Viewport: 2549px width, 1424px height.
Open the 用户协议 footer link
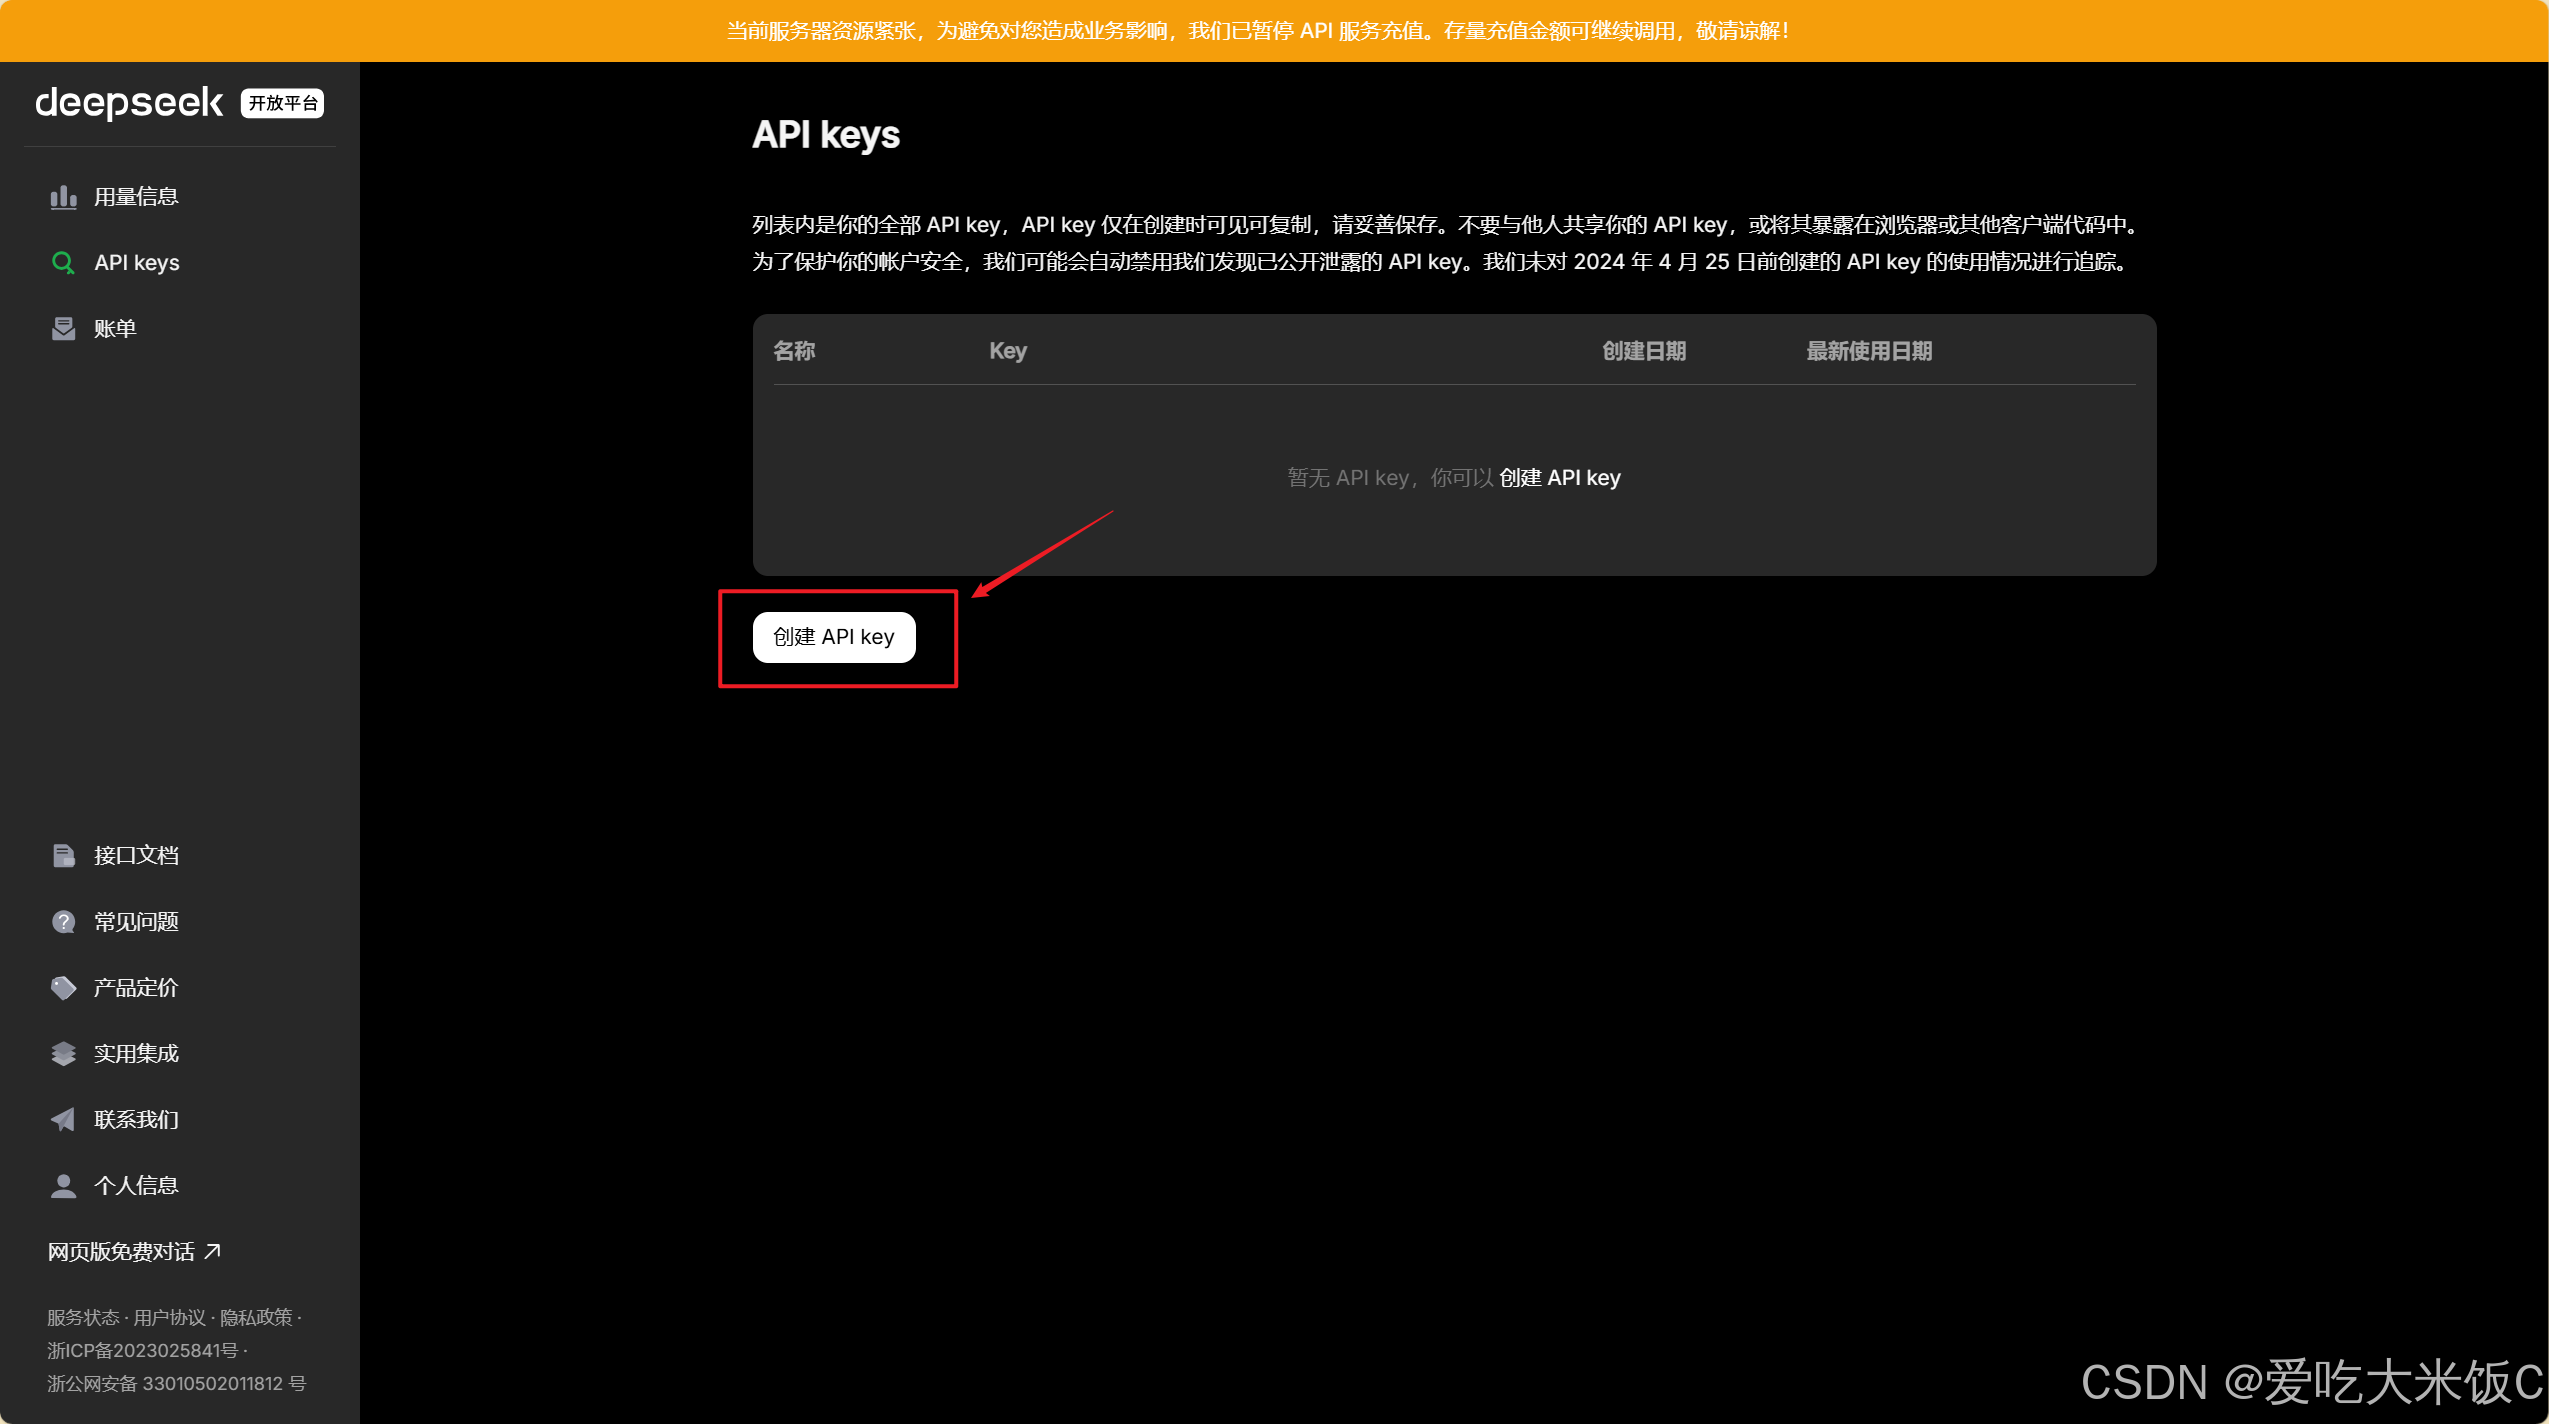coord(169,1318)
